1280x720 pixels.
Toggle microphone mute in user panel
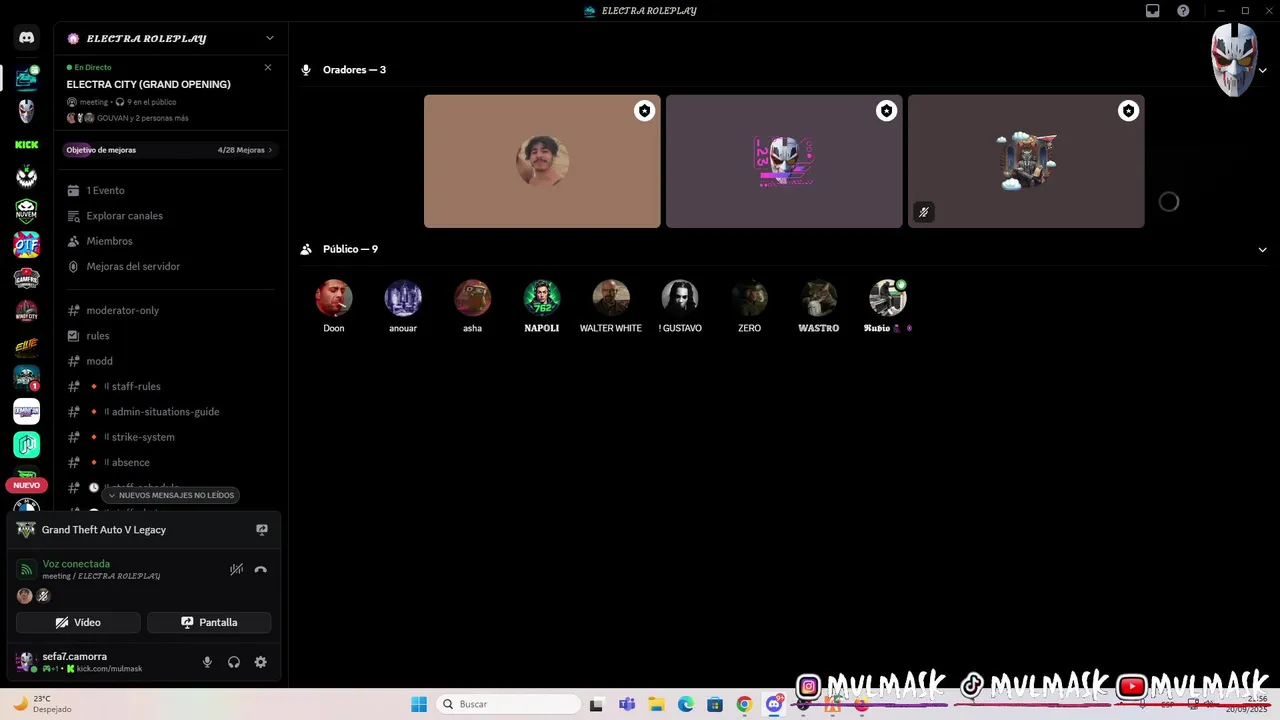click(x=207, y=662)
